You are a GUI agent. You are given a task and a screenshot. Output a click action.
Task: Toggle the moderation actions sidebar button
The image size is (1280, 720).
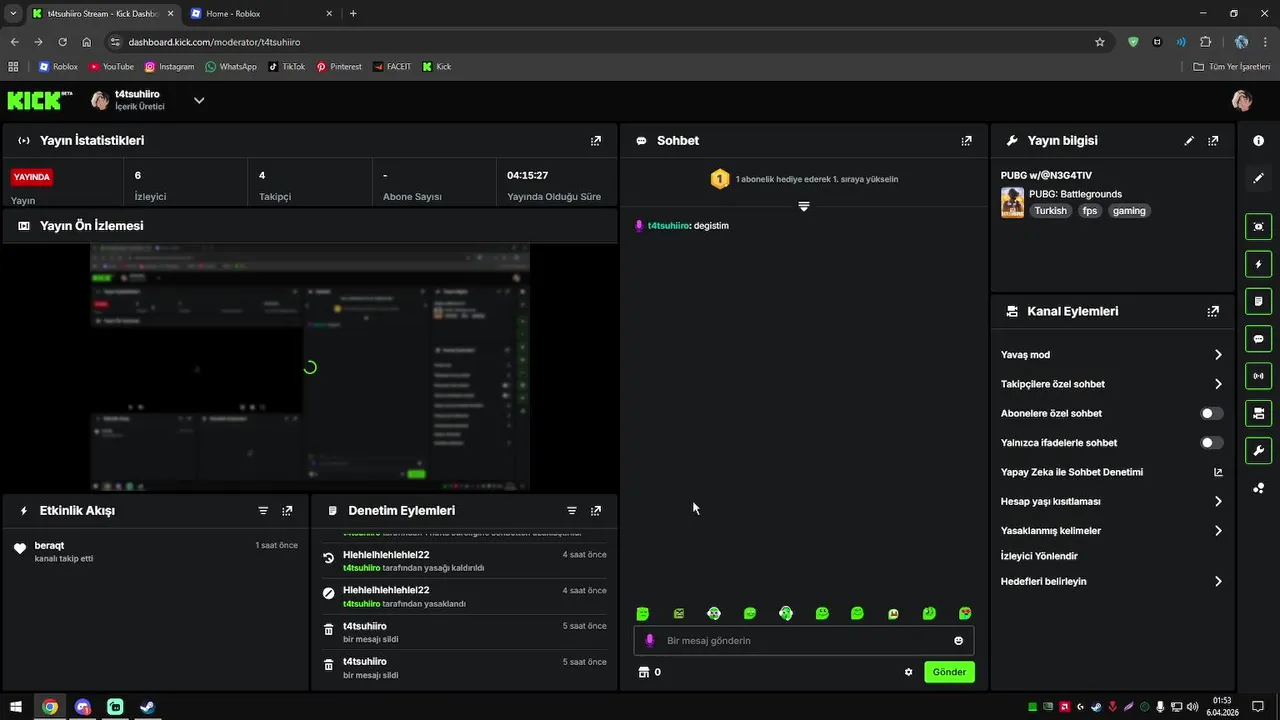click(x=1258, y=301)
